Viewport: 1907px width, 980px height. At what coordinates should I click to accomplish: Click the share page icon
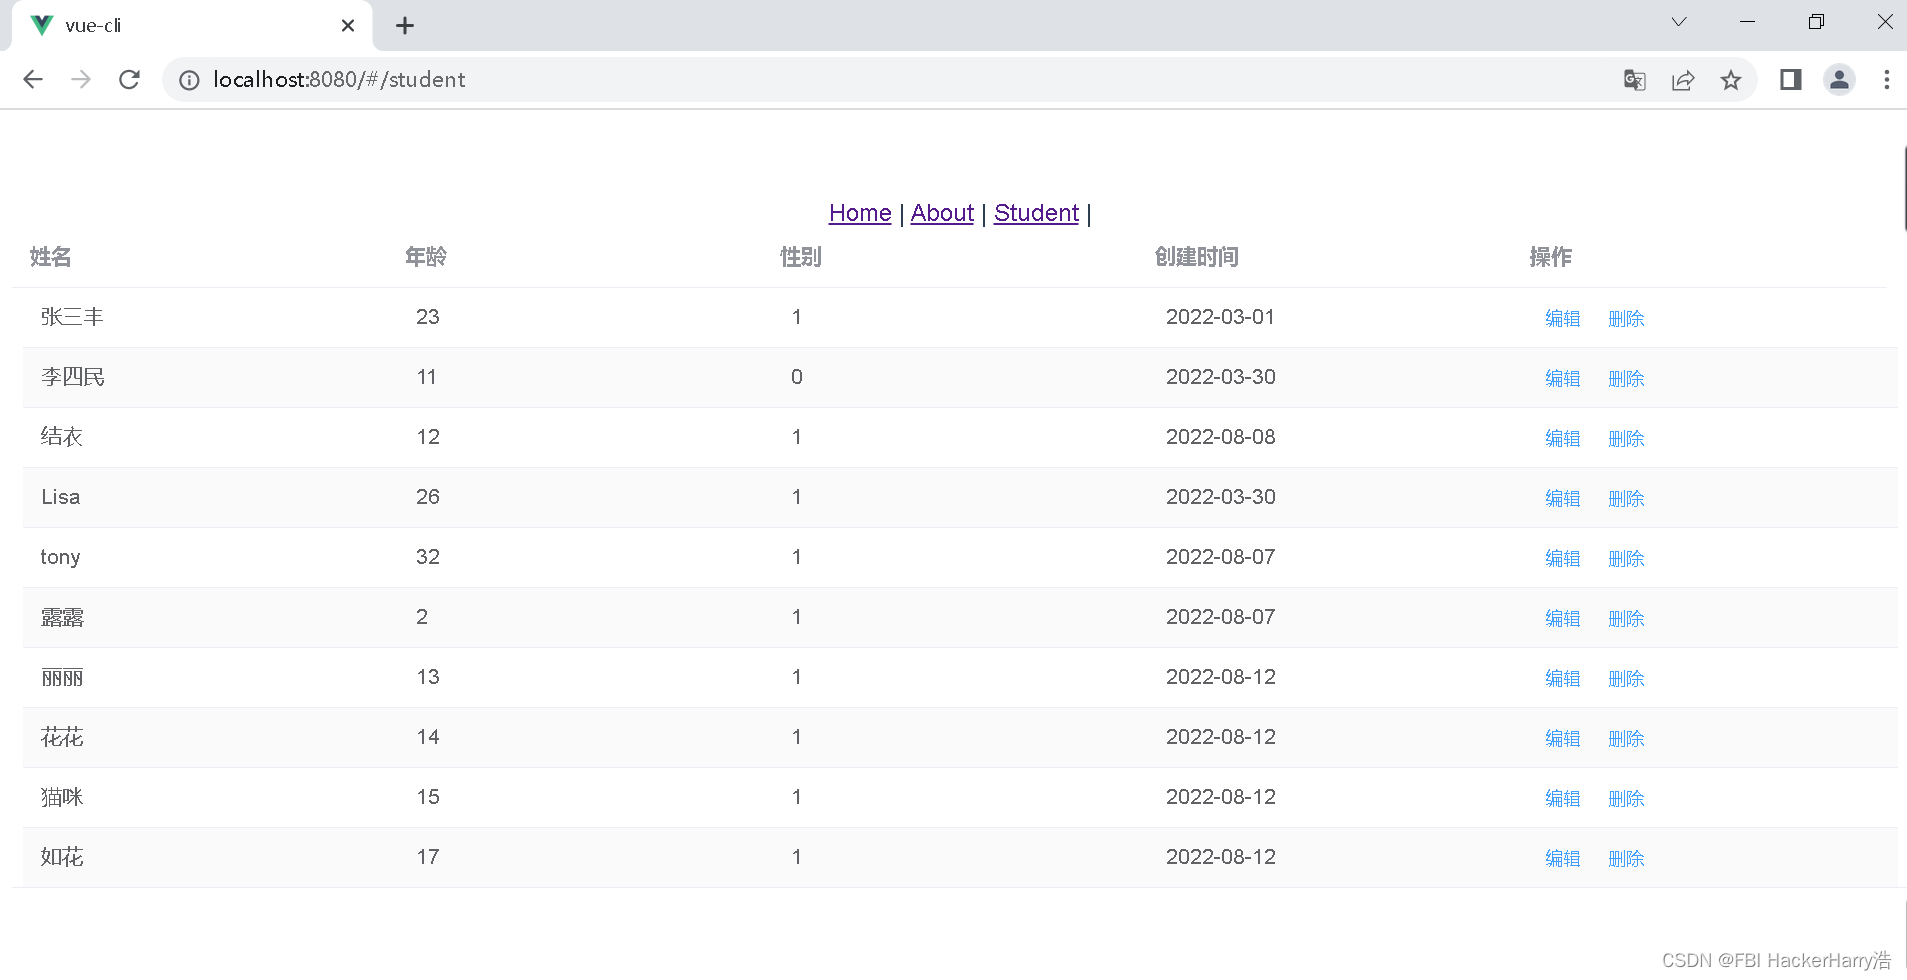click(1683, 80)
